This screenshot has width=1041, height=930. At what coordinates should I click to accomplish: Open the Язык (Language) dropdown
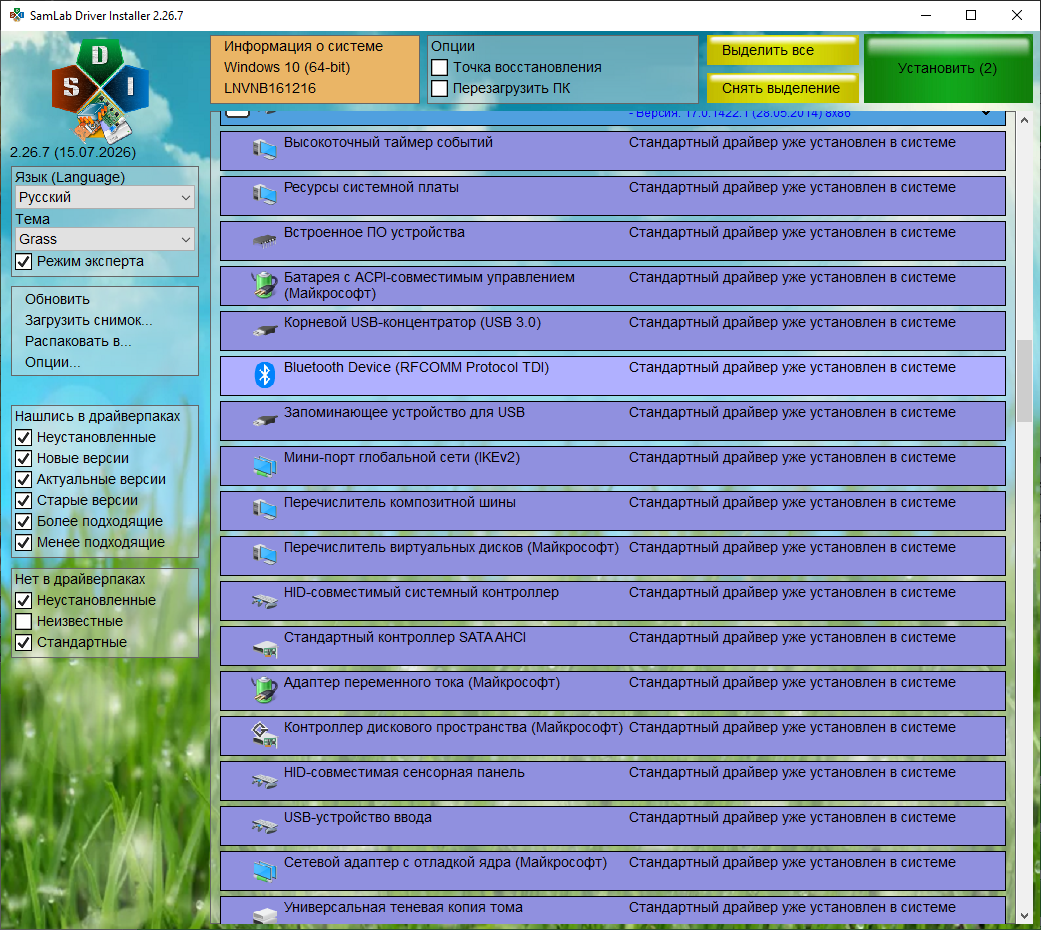pos(105,197)
